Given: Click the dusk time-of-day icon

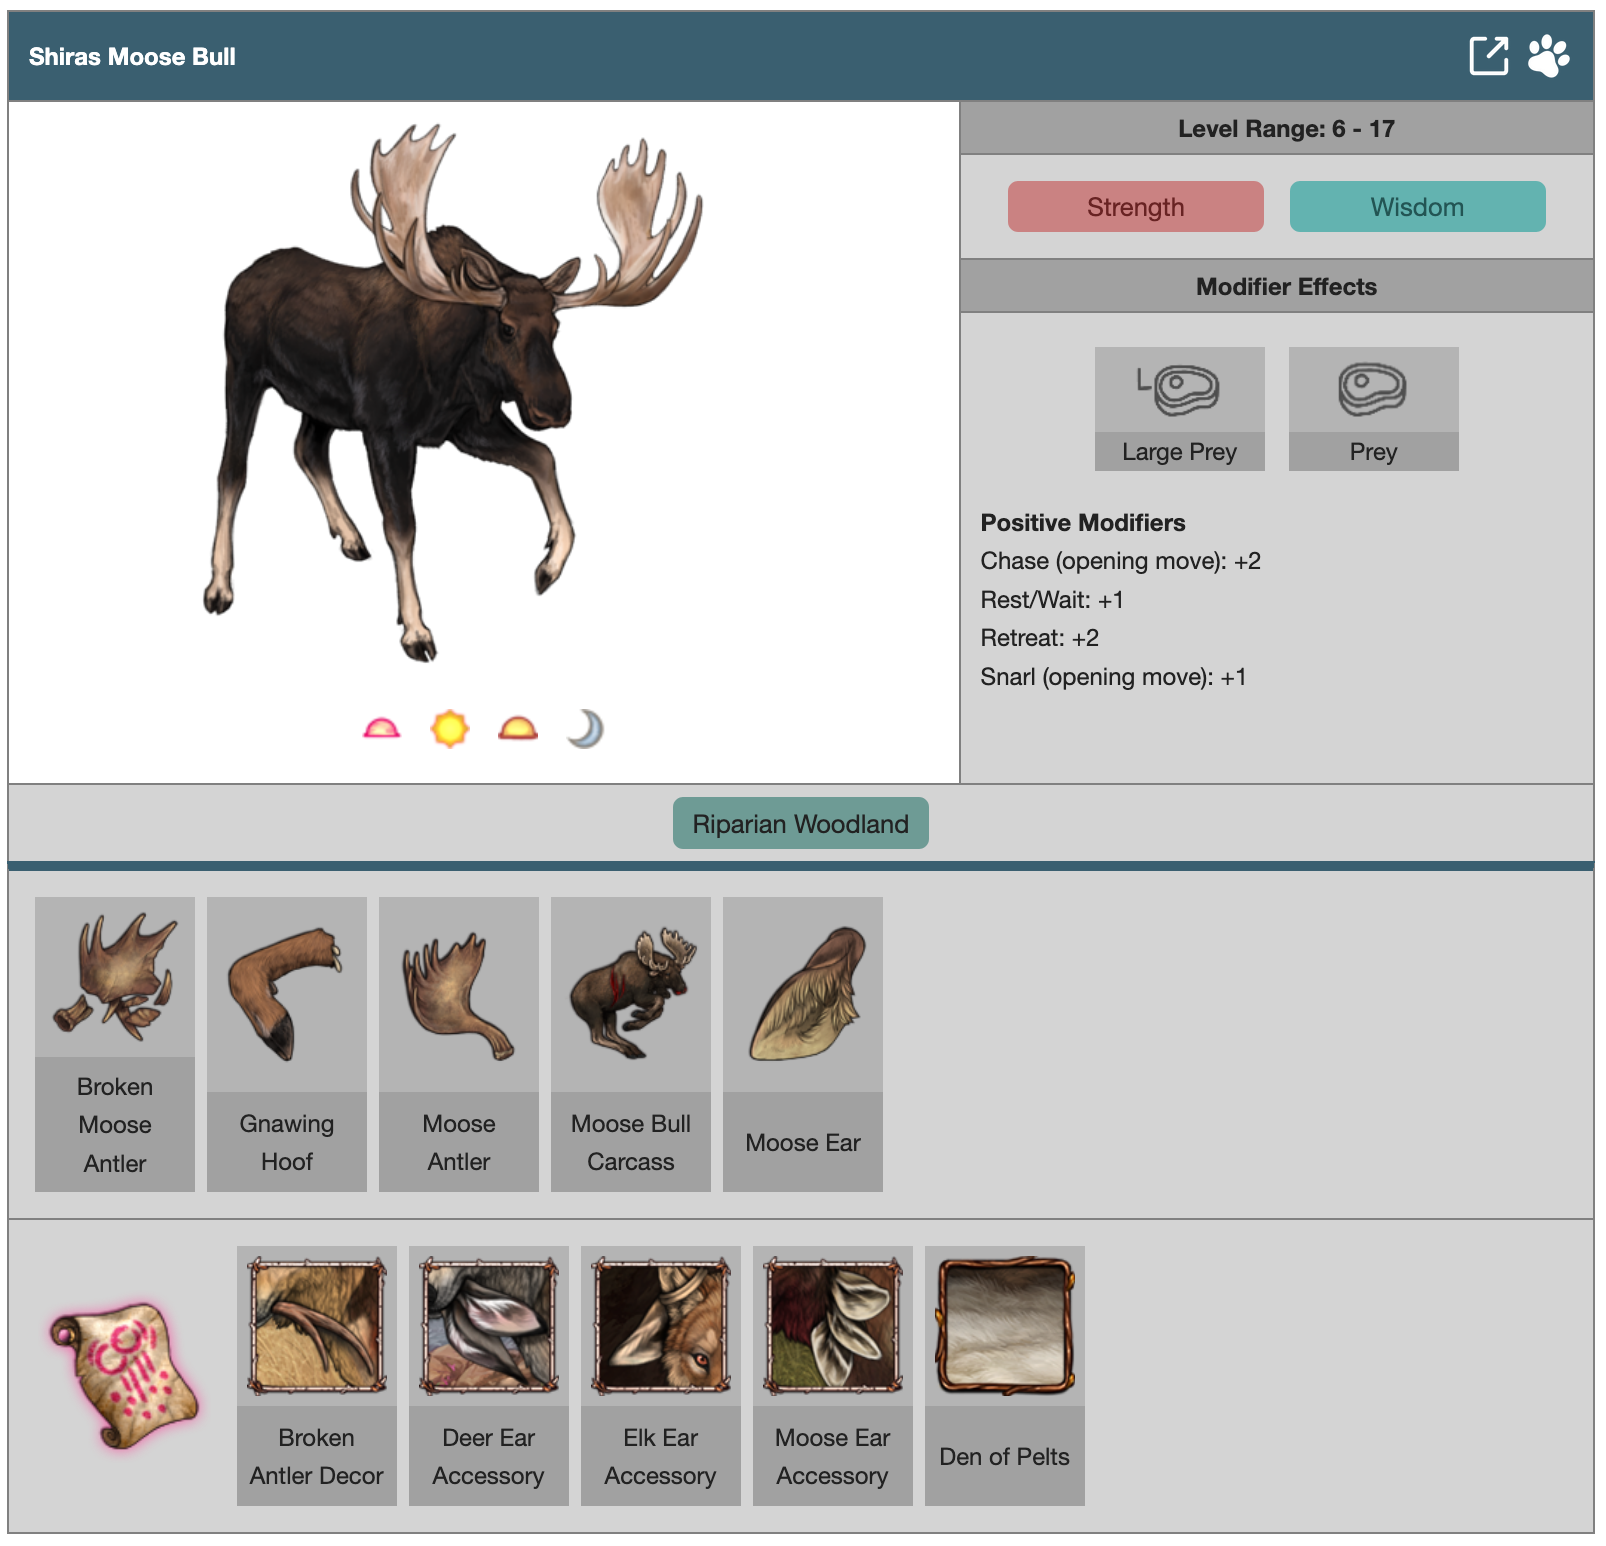Looking at the screenshot, I should pos(517,729).
